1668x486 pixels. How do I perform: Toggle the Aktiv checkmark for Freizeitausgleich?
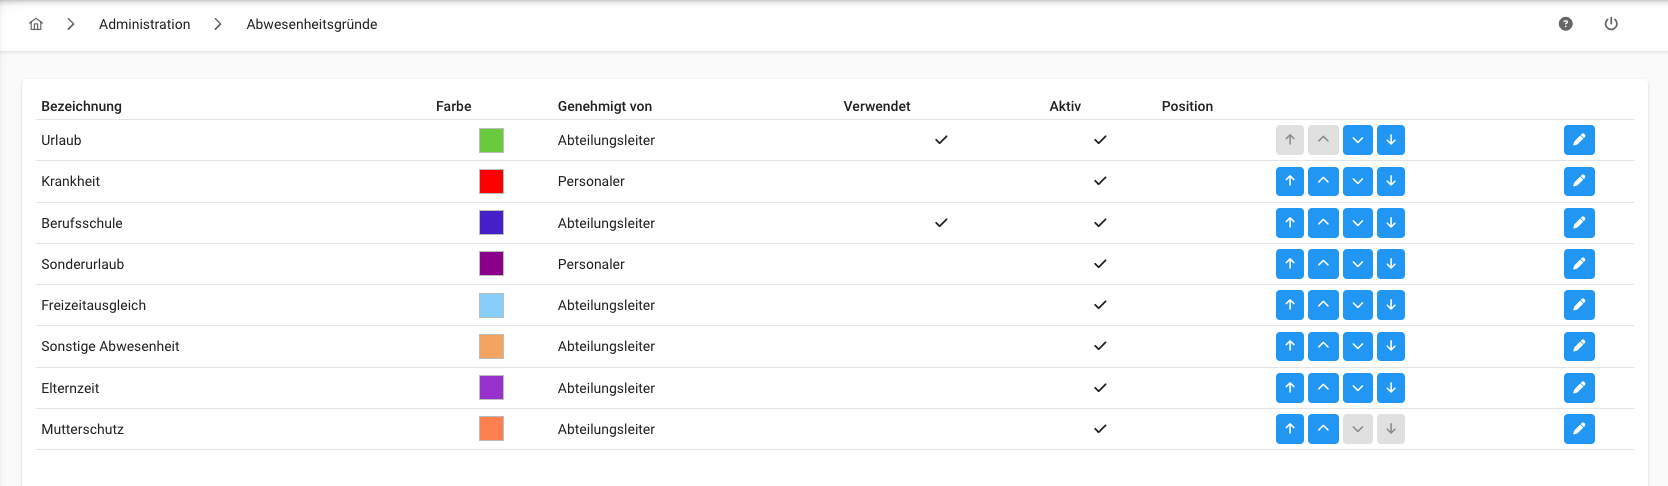pos(1100,305)
